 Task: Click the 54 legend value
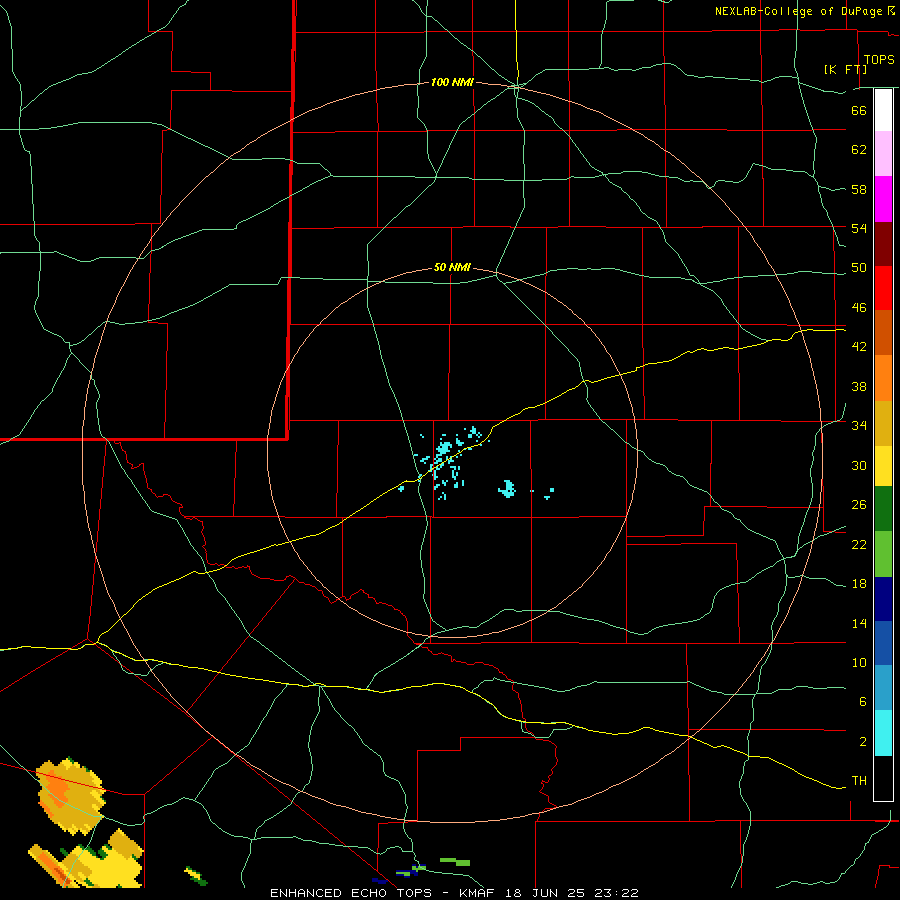click(x=859, y=228)
